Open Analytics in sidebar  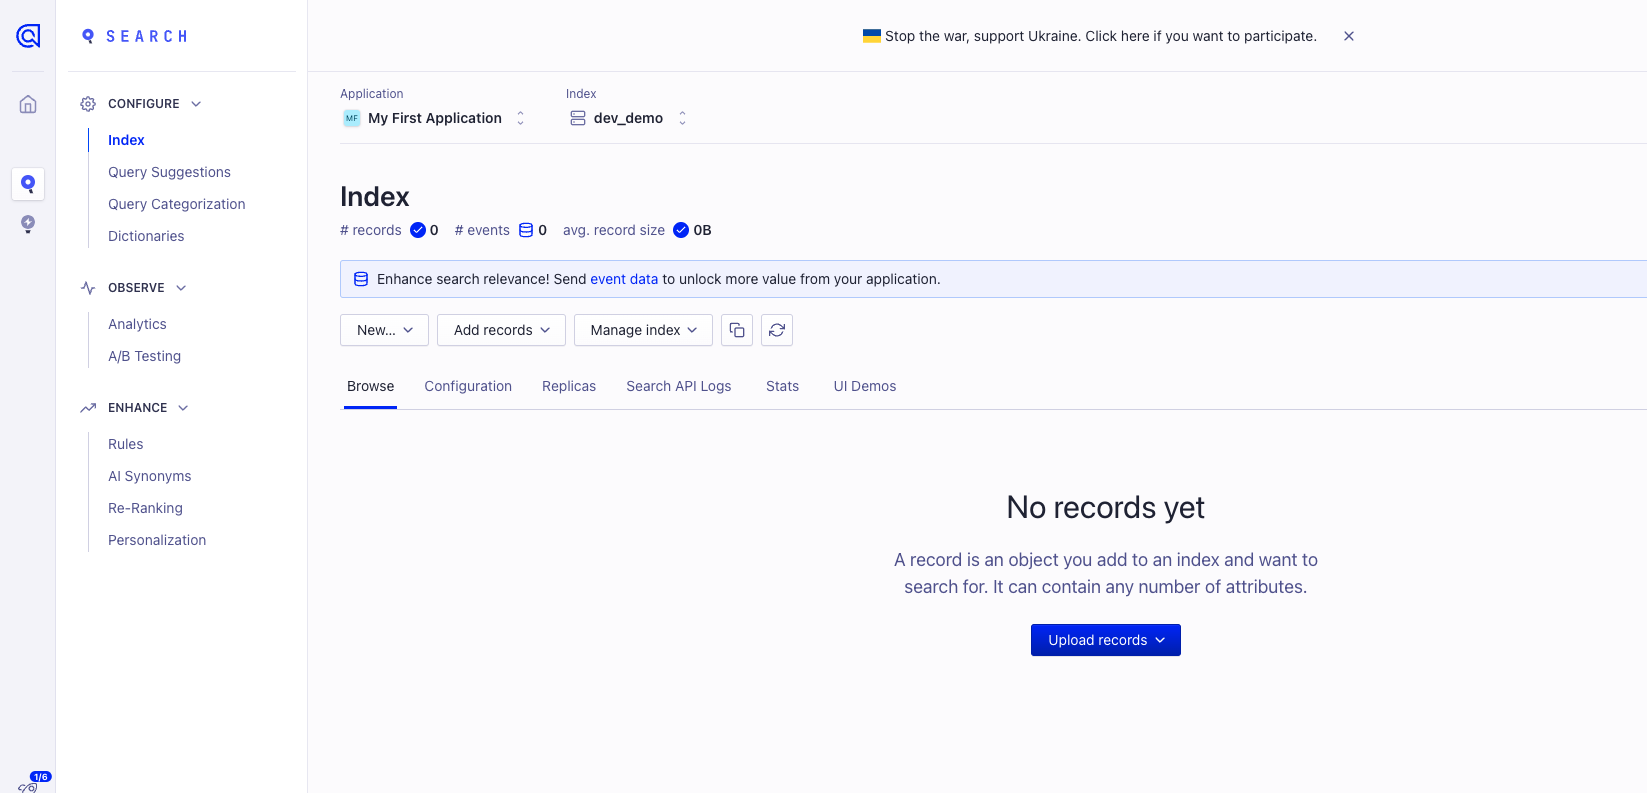pyautogui.click(x=137, y=324)
